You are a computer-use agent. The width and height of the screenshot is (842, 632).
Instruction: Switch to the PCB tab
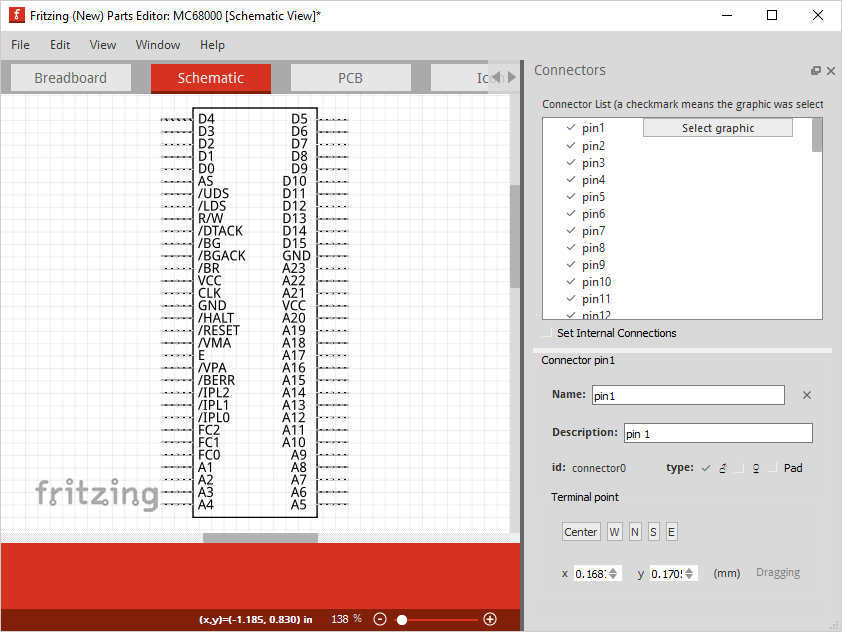(350, 78)
